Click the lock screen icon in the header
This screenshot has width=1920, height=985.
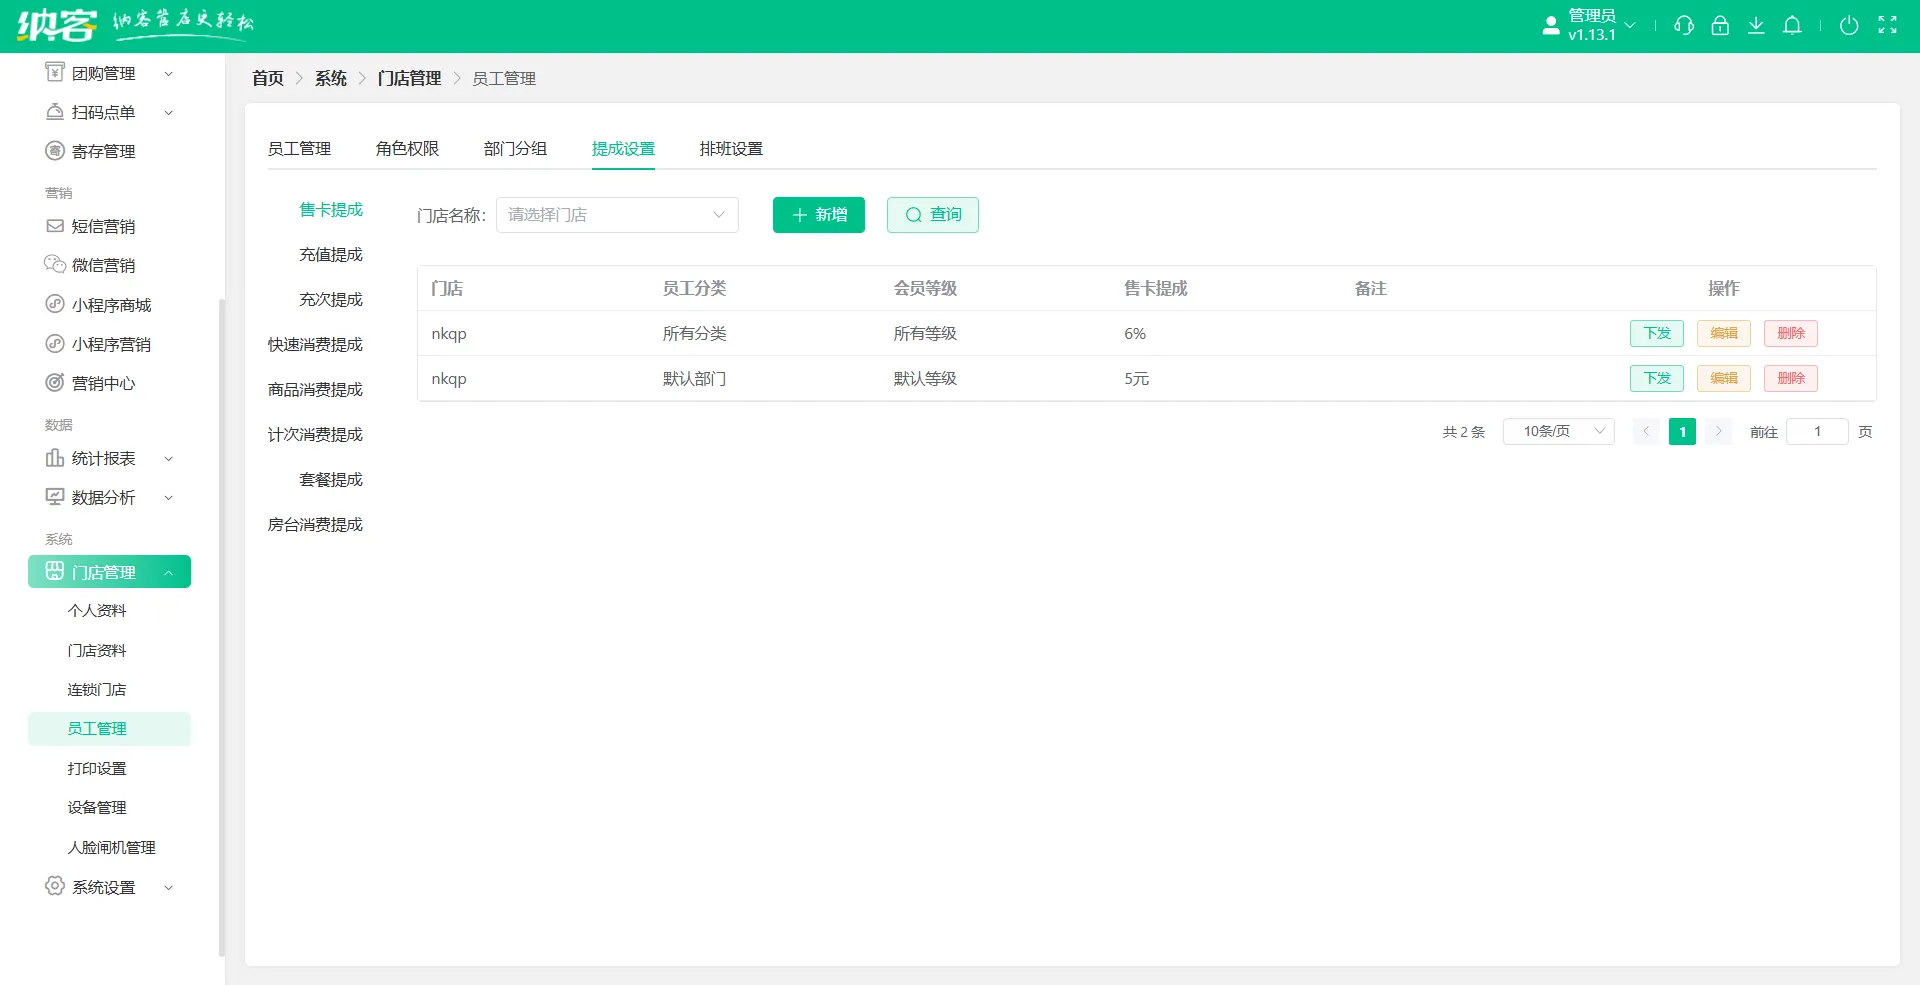(x=1720, y=25)
